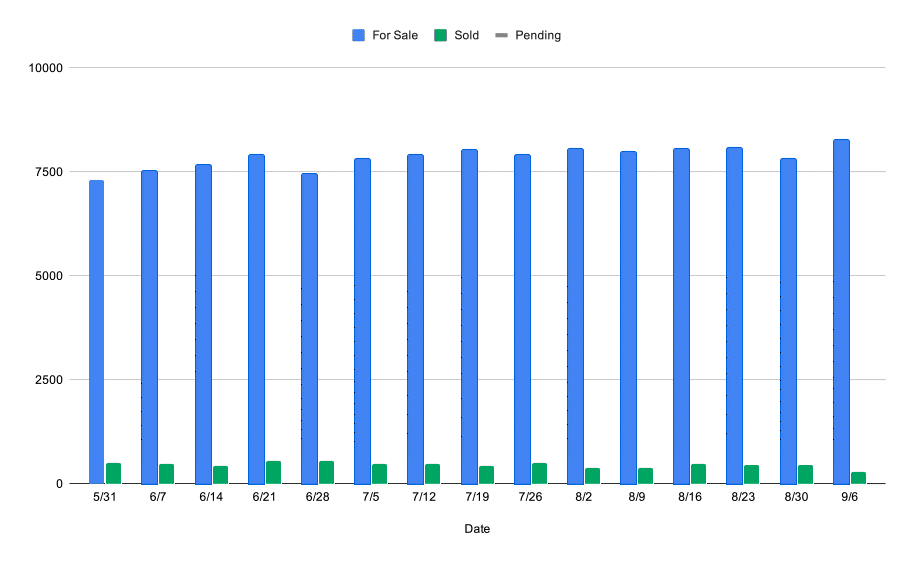Viewport: 914px width, 564px height.
Task: Select the Pending legend label
Action: click(538, 36)
